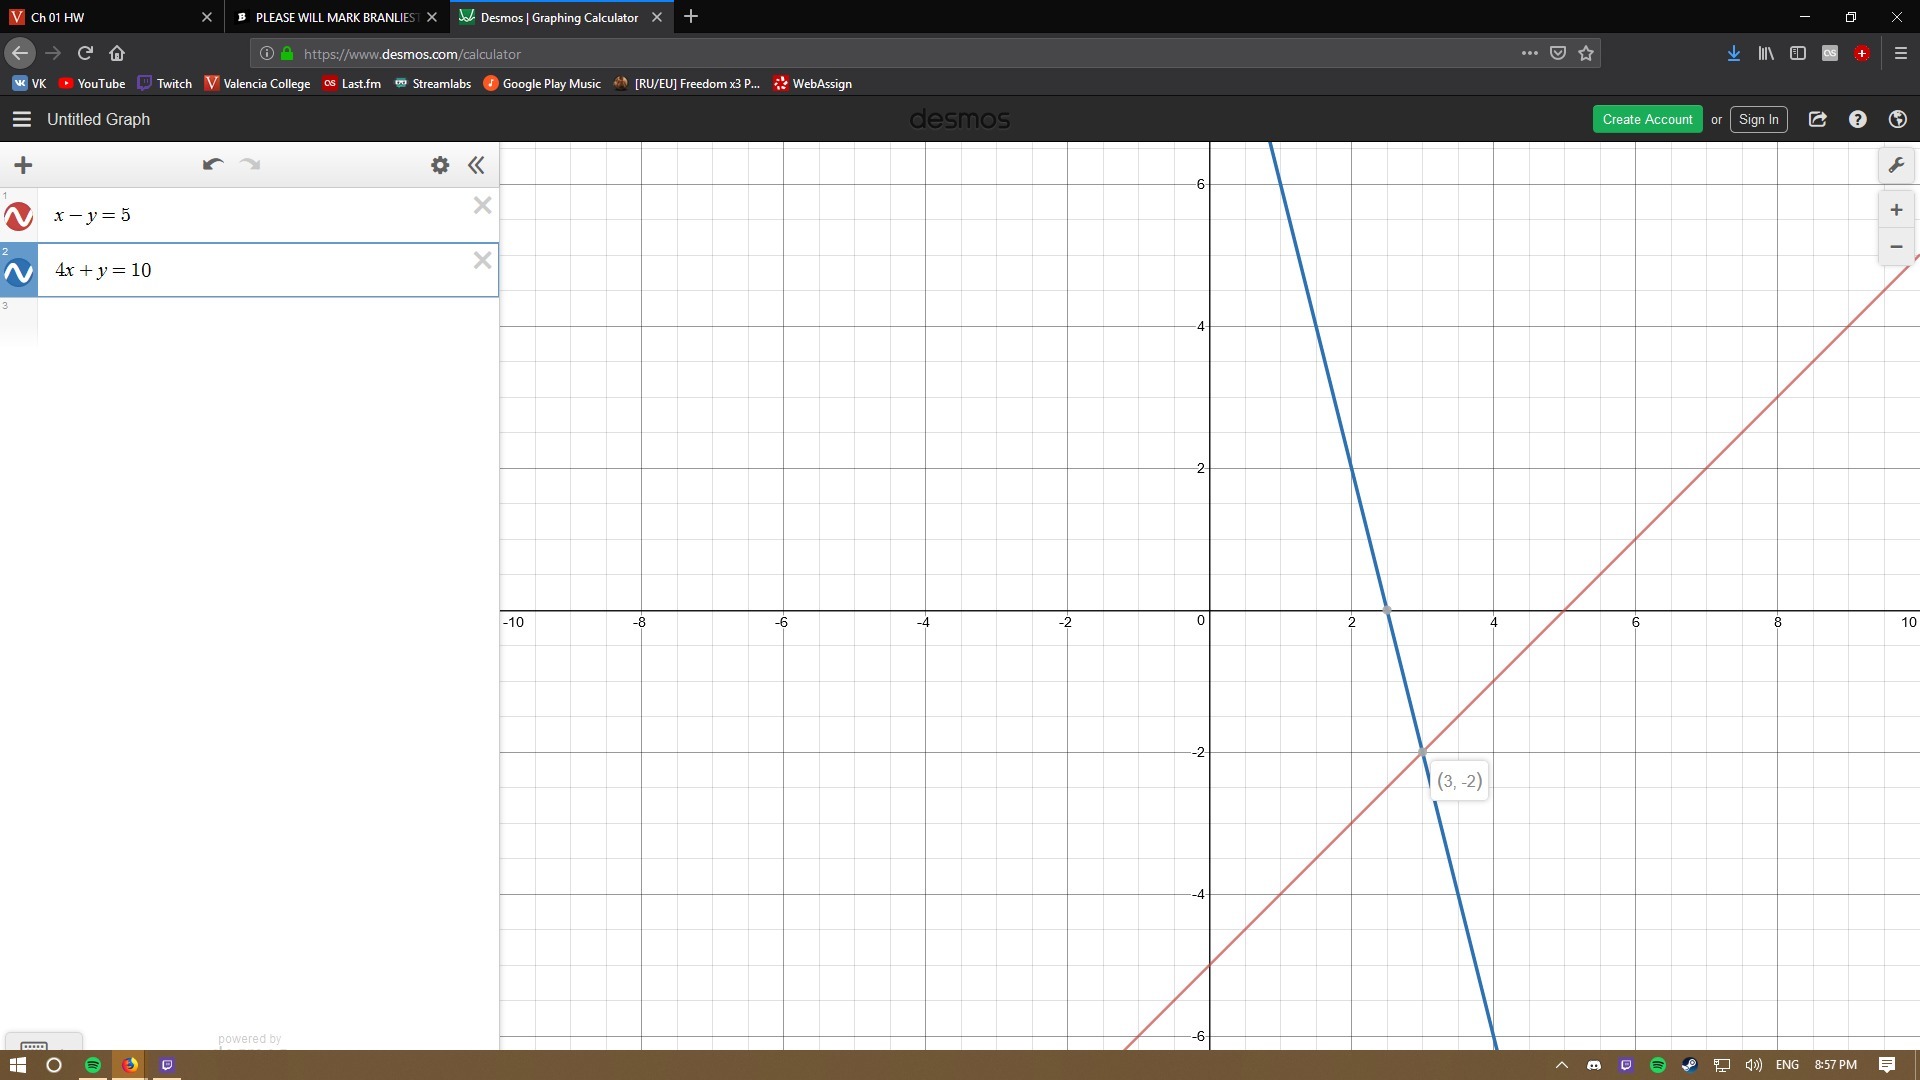Image resolution: width=1920 pixels, height=1080 pixels.
Task: Click the Sign In button
Action: click(x=1758, y=119)
